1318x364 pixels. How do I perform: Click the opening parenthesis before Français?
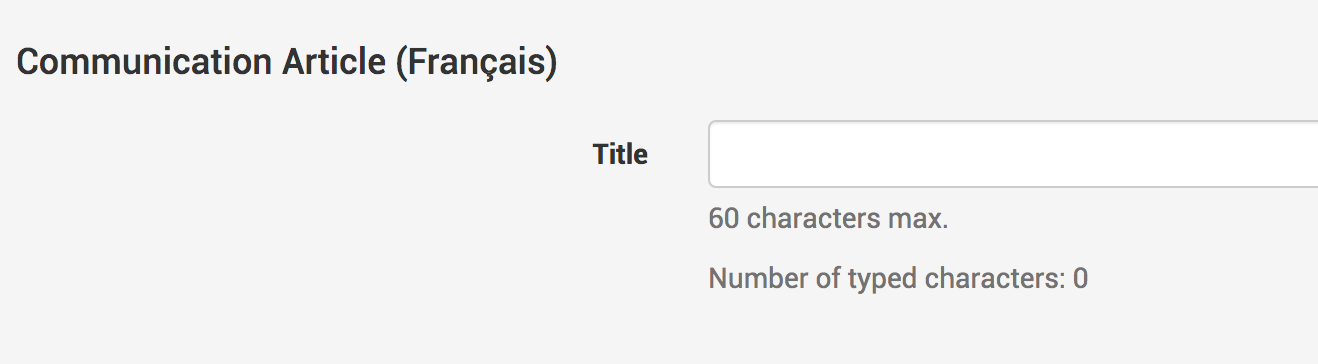click(401, 63)
